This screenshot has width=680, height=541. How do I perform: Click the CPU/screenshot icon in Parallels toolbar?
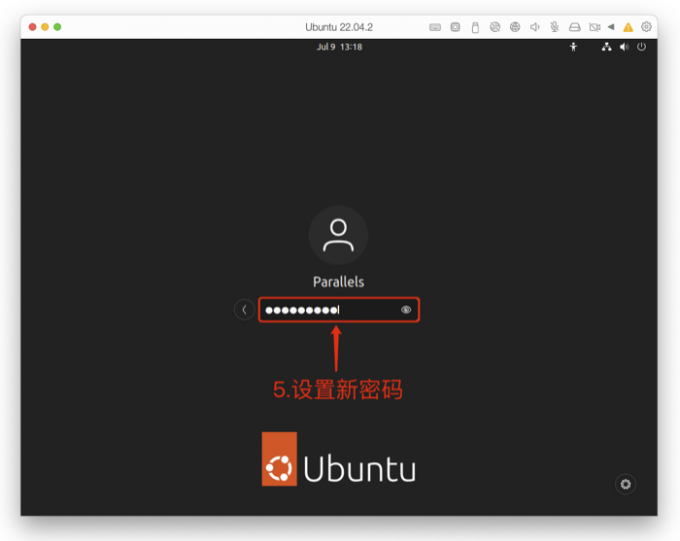point(455,27)
